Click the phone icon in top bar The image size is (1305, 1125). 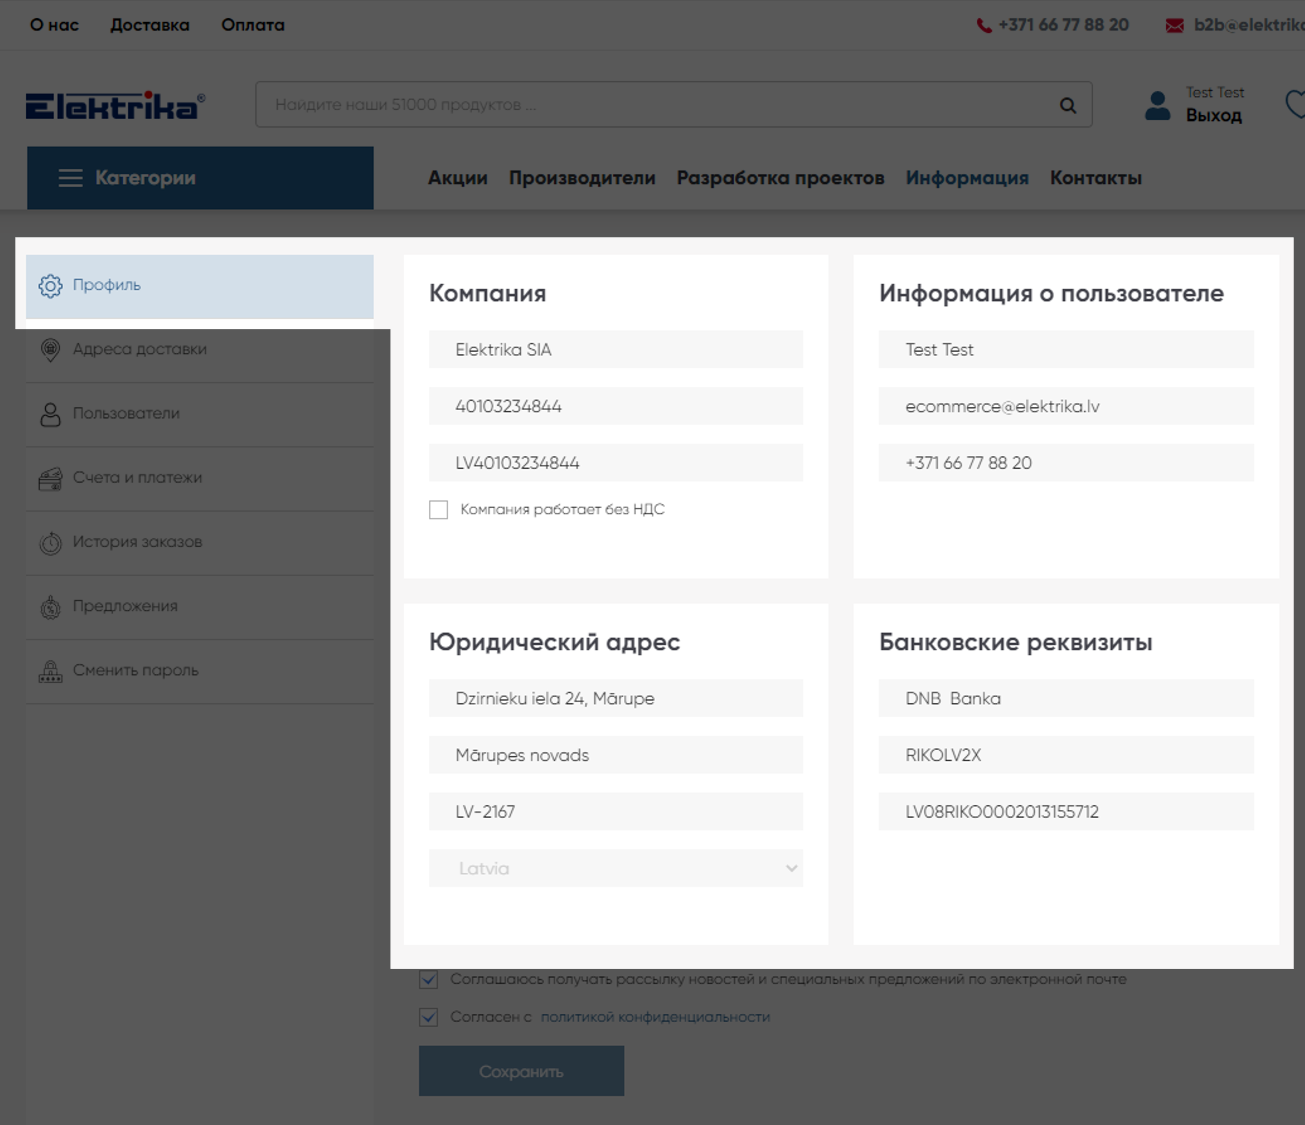[x=984, y=25]
